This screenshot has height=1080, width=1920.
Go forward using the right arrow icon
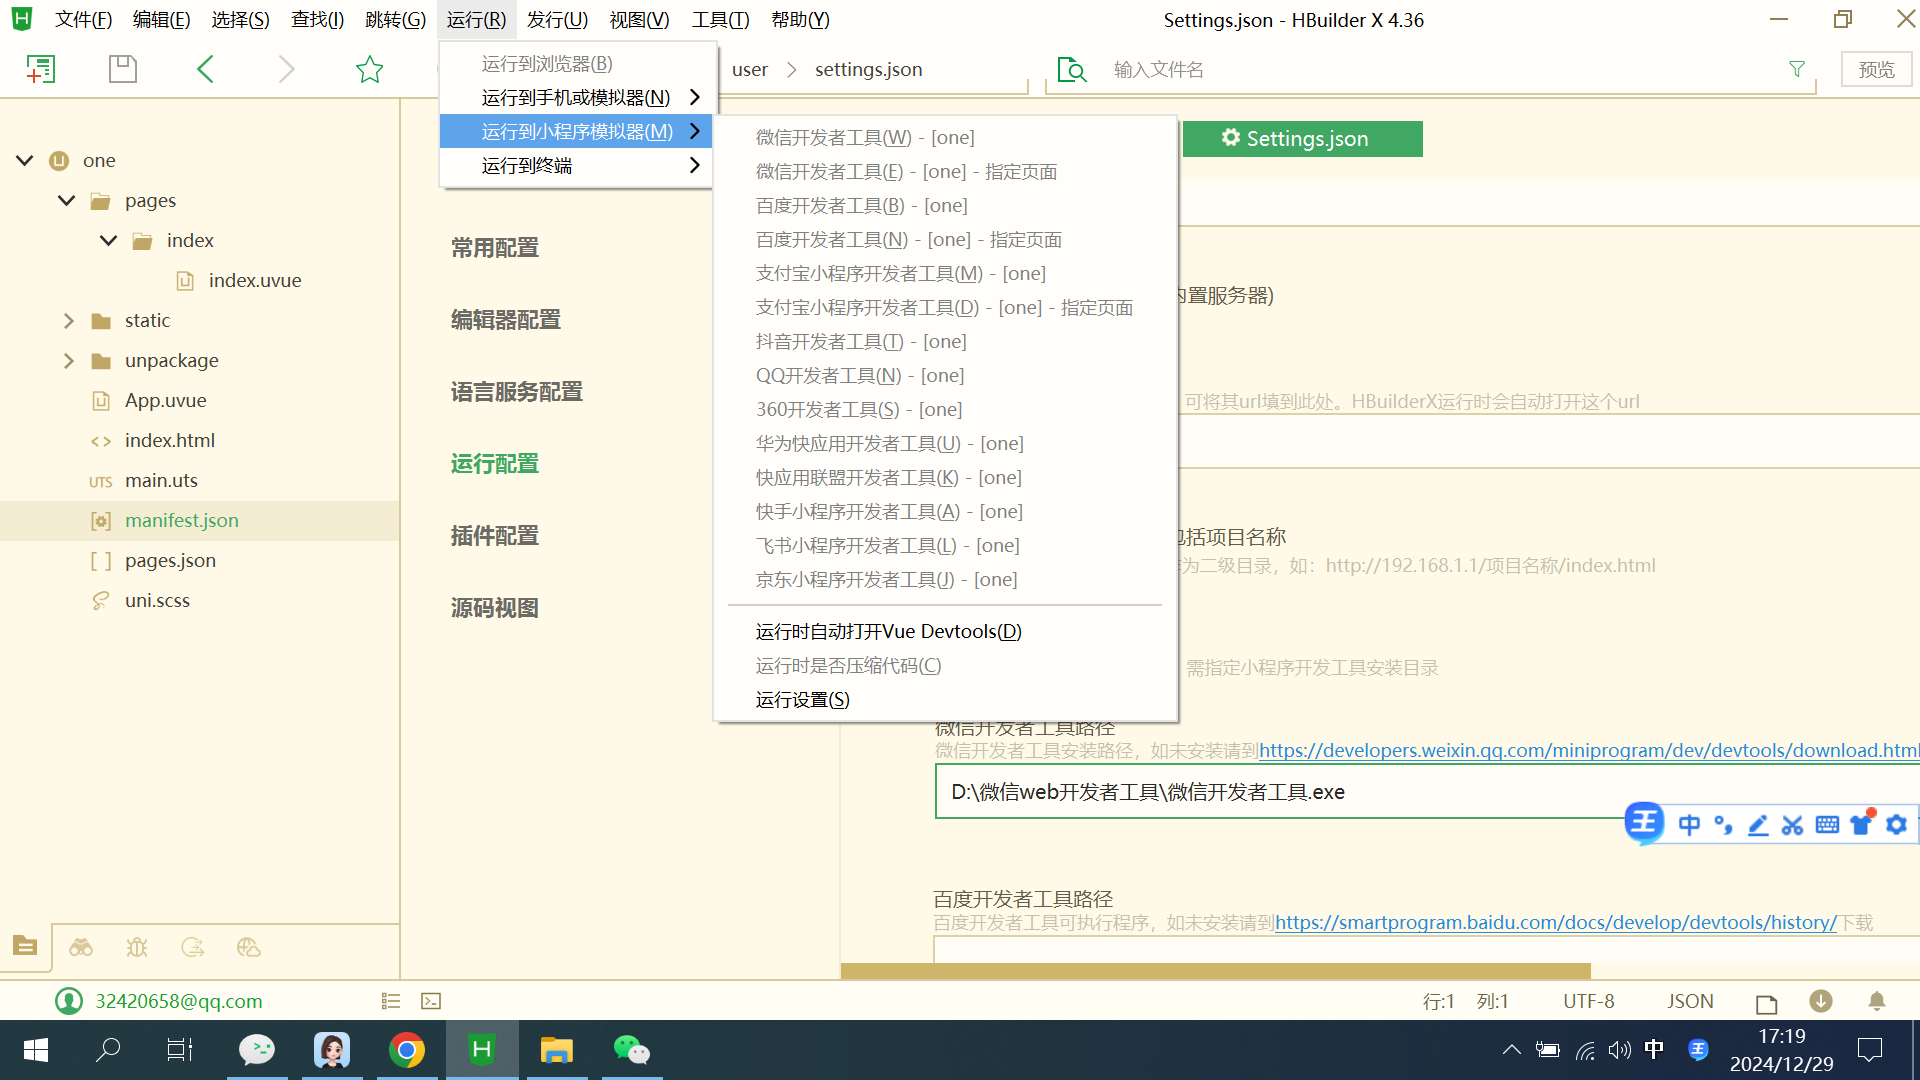pyautogui.click(x=286, y=69)
